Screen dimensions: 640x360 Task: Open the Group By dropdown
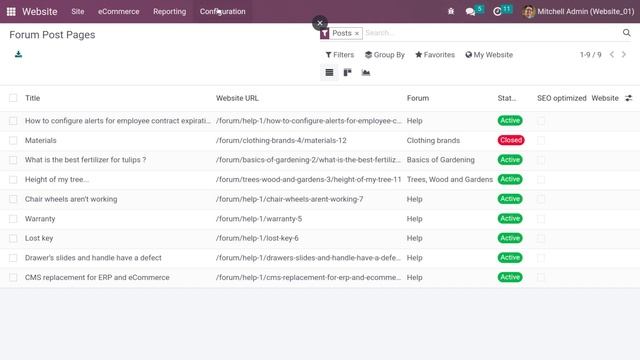[384, 55]
